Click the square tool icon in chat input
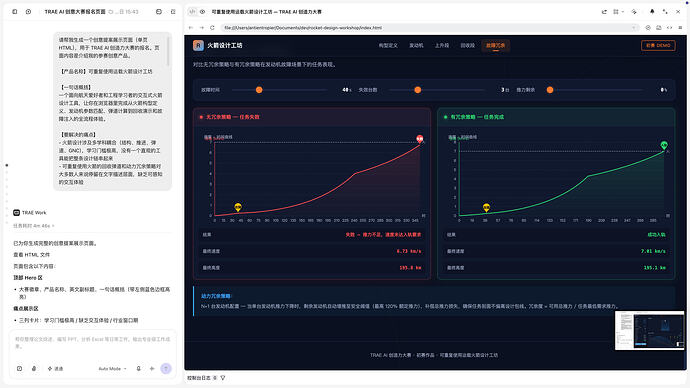This screenshot has height=388, width=690. (x=19, y=369)
